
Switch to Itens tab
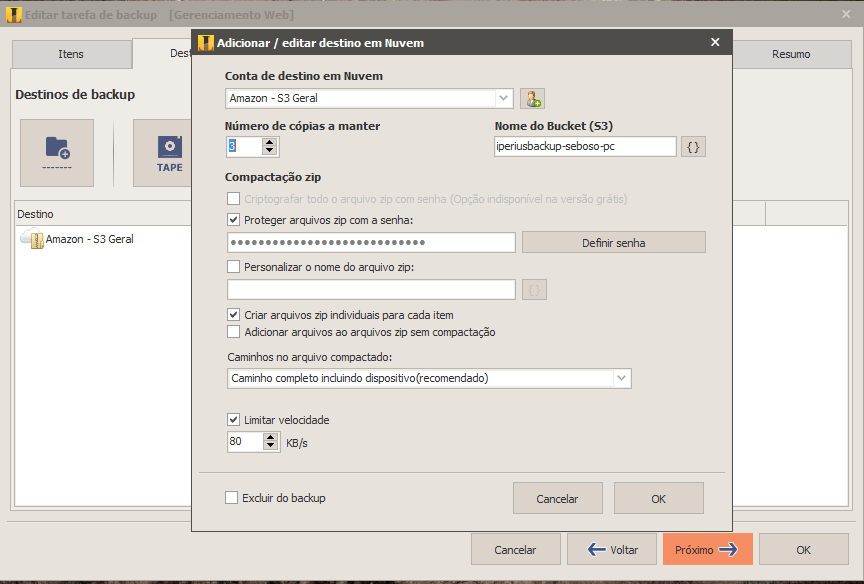coord(71,54)
